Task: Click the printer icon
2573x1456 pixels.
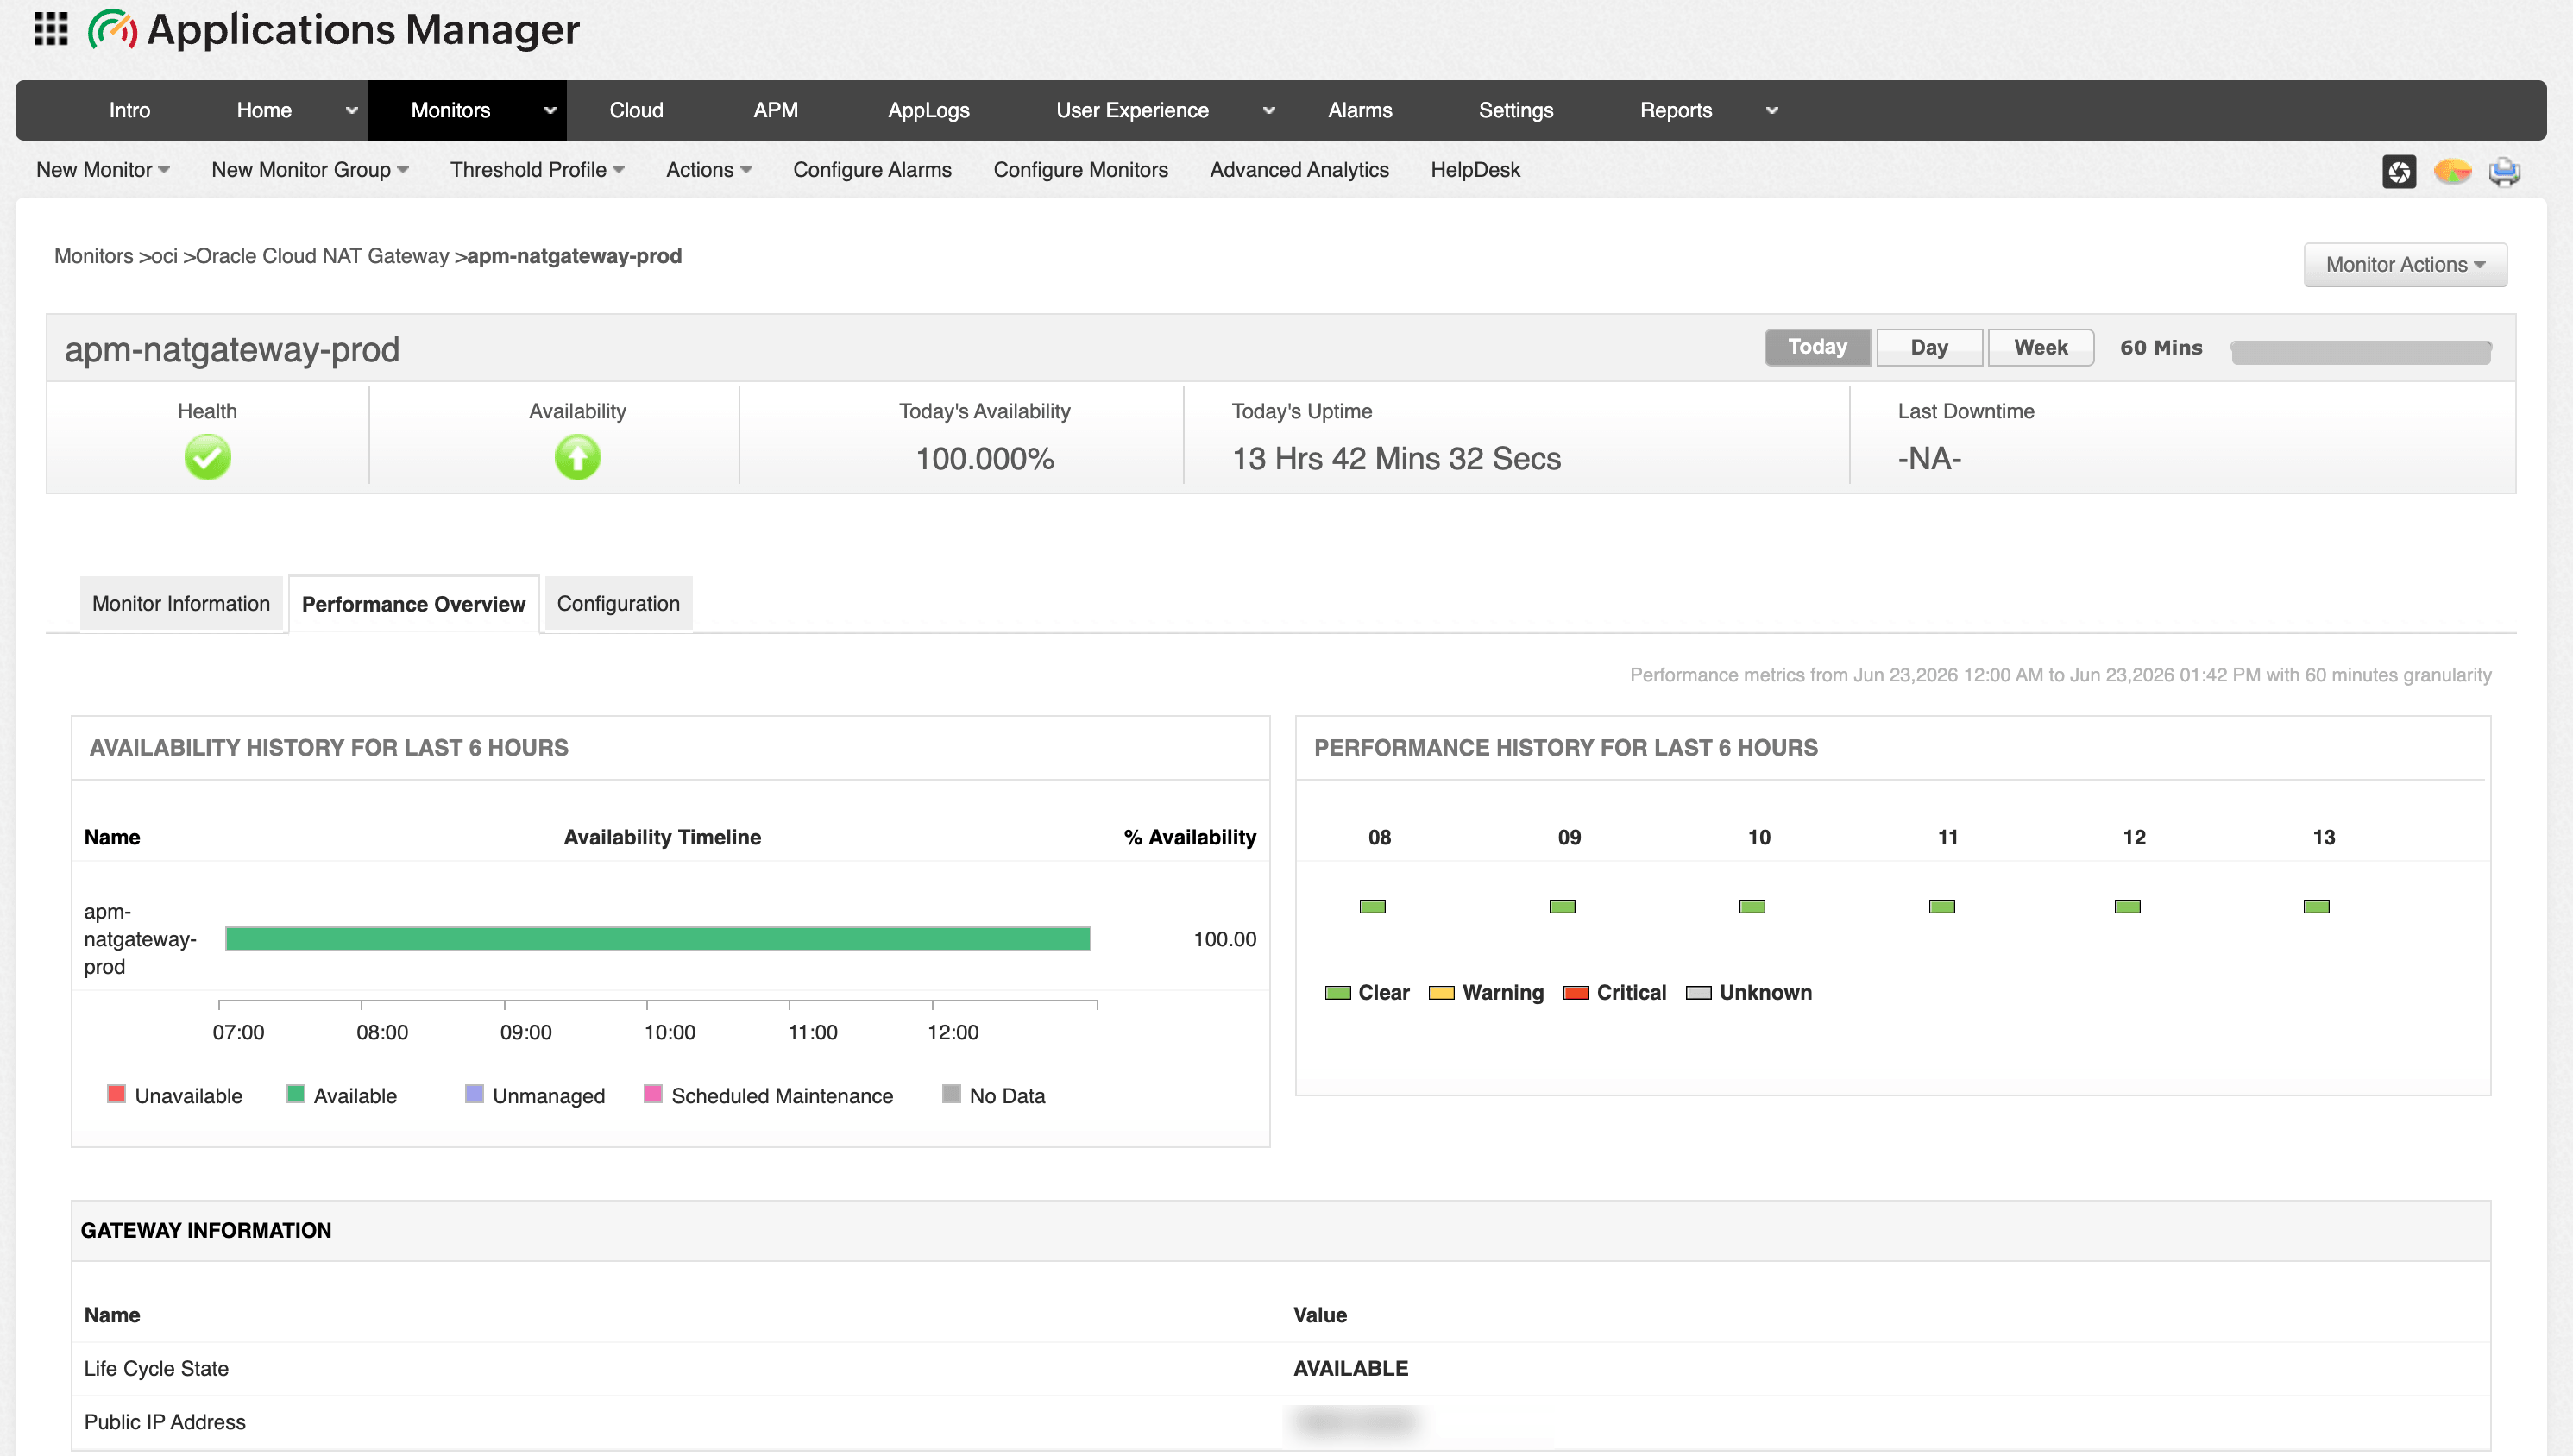Action: (x=2504, y=171)
